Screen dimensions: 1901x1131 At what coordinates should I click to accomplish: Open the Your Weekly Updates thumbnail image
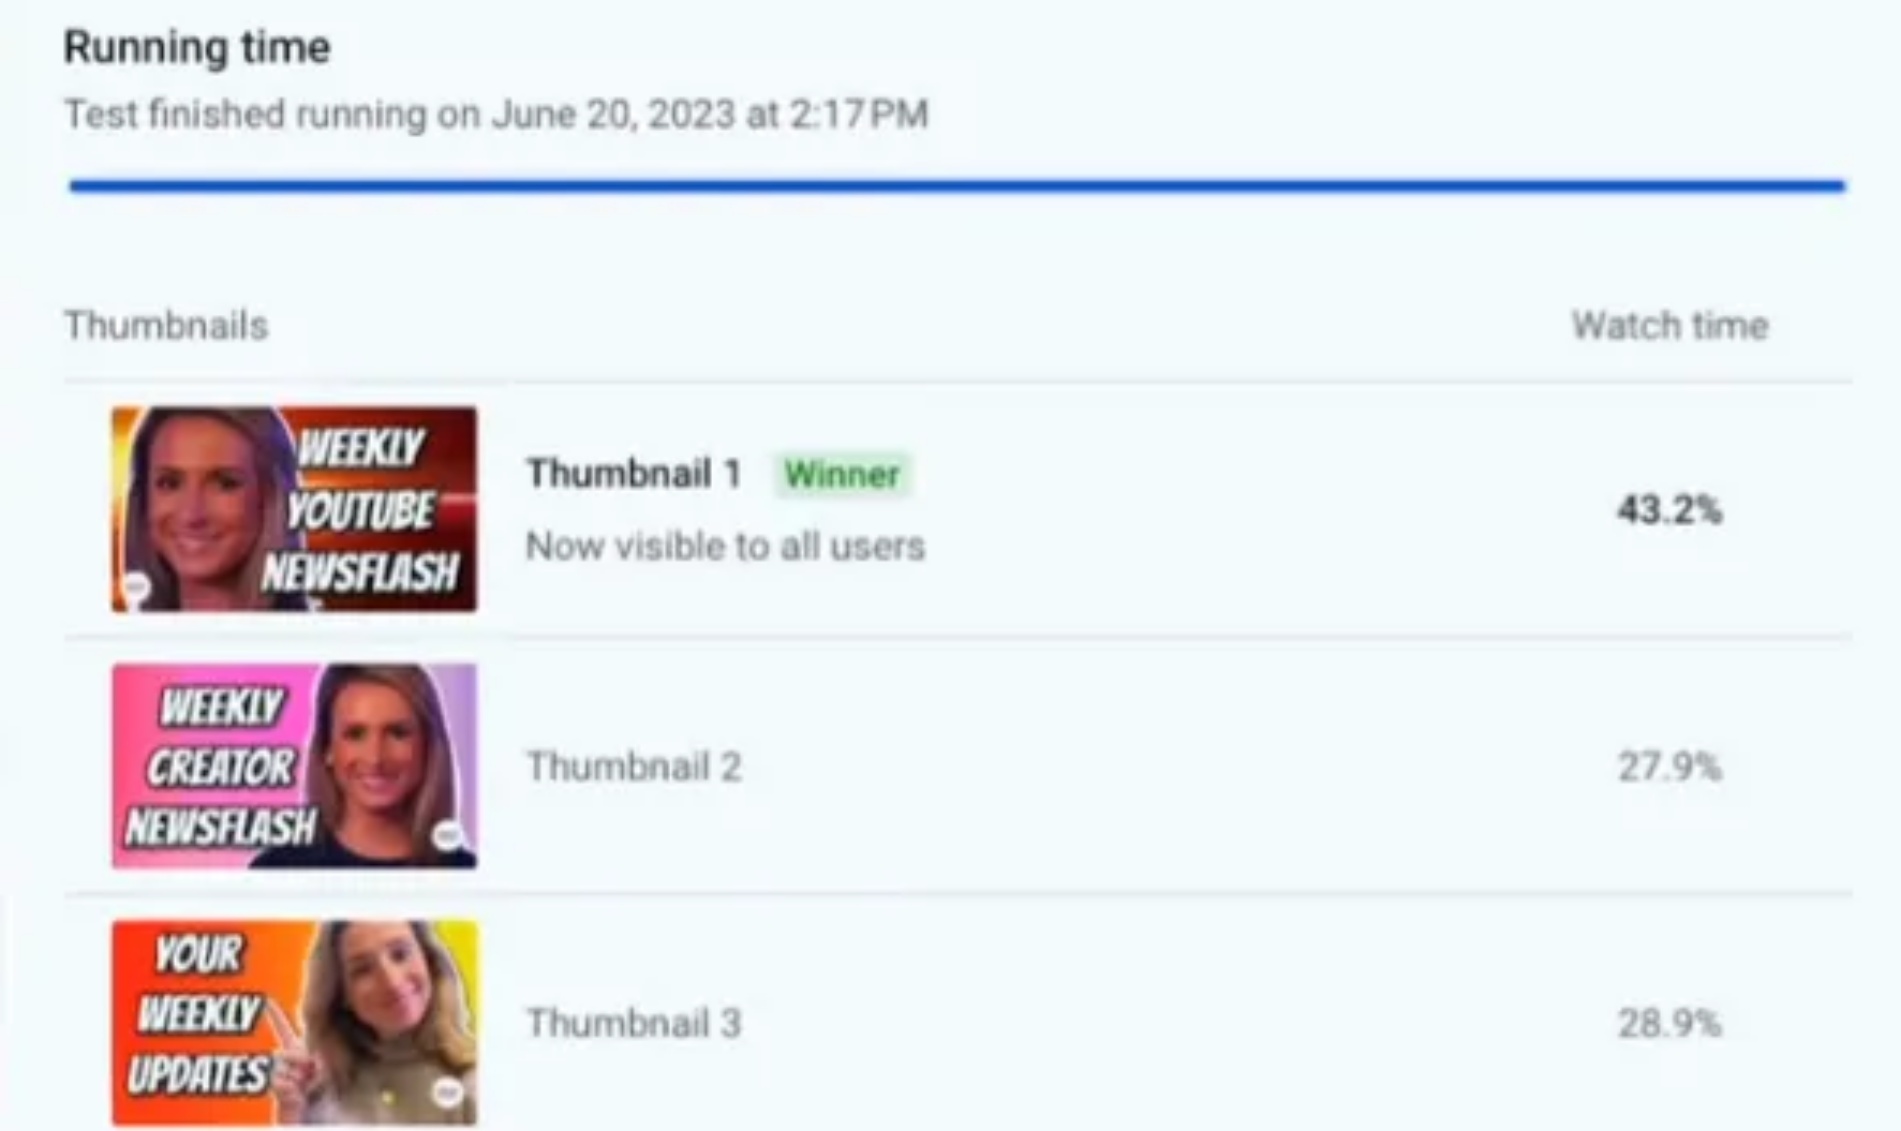click(x=294, y=1023)
